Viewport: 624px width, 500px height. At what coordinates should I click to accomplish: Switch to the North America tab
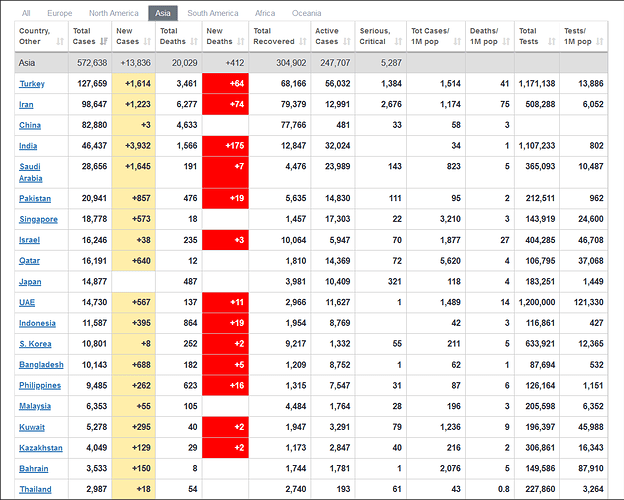(114, 13)
